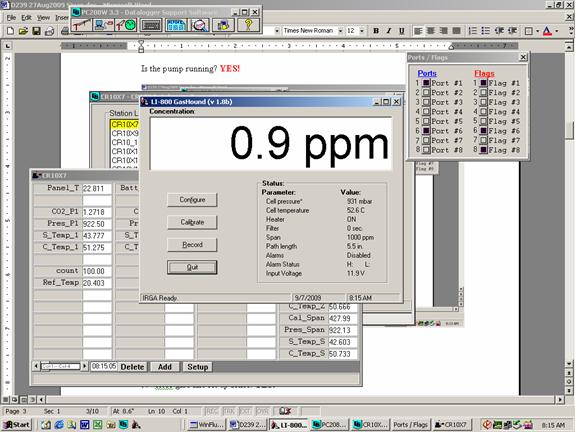The width and height of the screenshot is (575, 432).
Task: Open Word View menu
Action: click(43, 18)
